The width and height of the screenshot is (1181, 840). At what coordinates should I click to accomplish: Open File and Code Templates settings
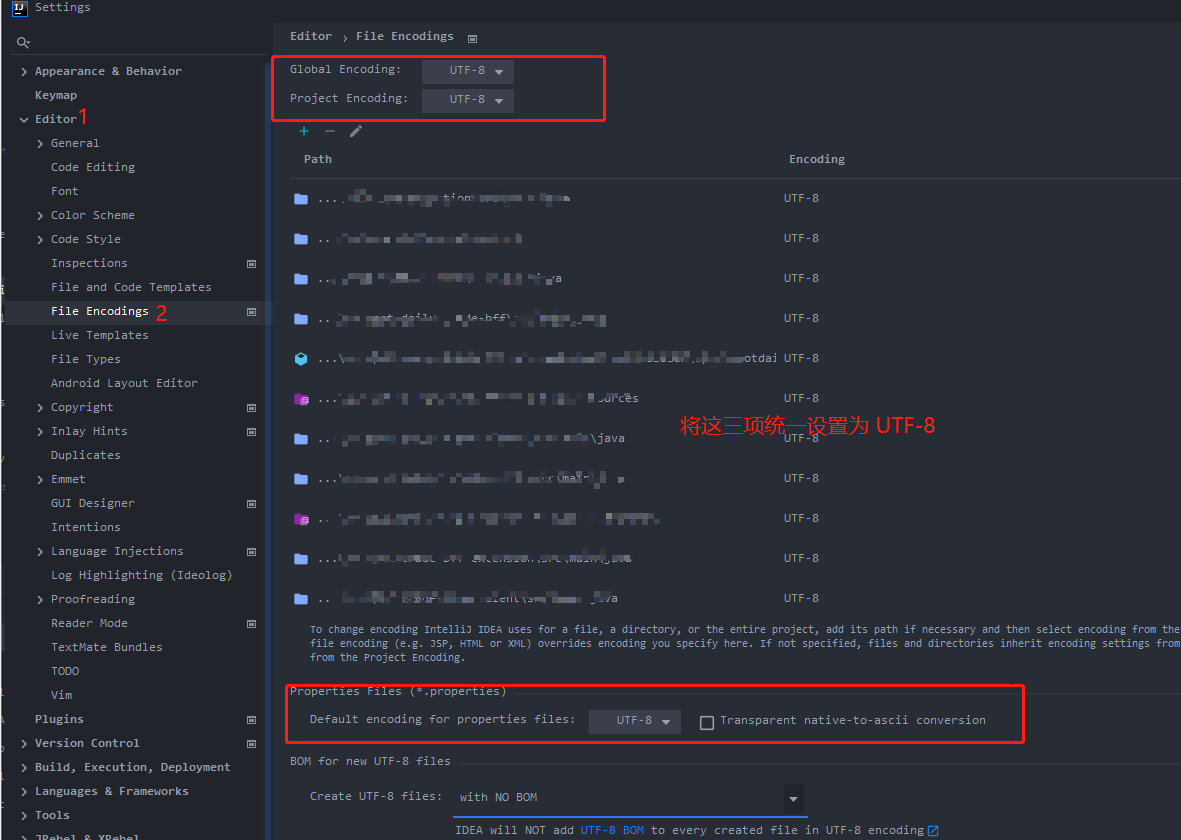[131, 287]
